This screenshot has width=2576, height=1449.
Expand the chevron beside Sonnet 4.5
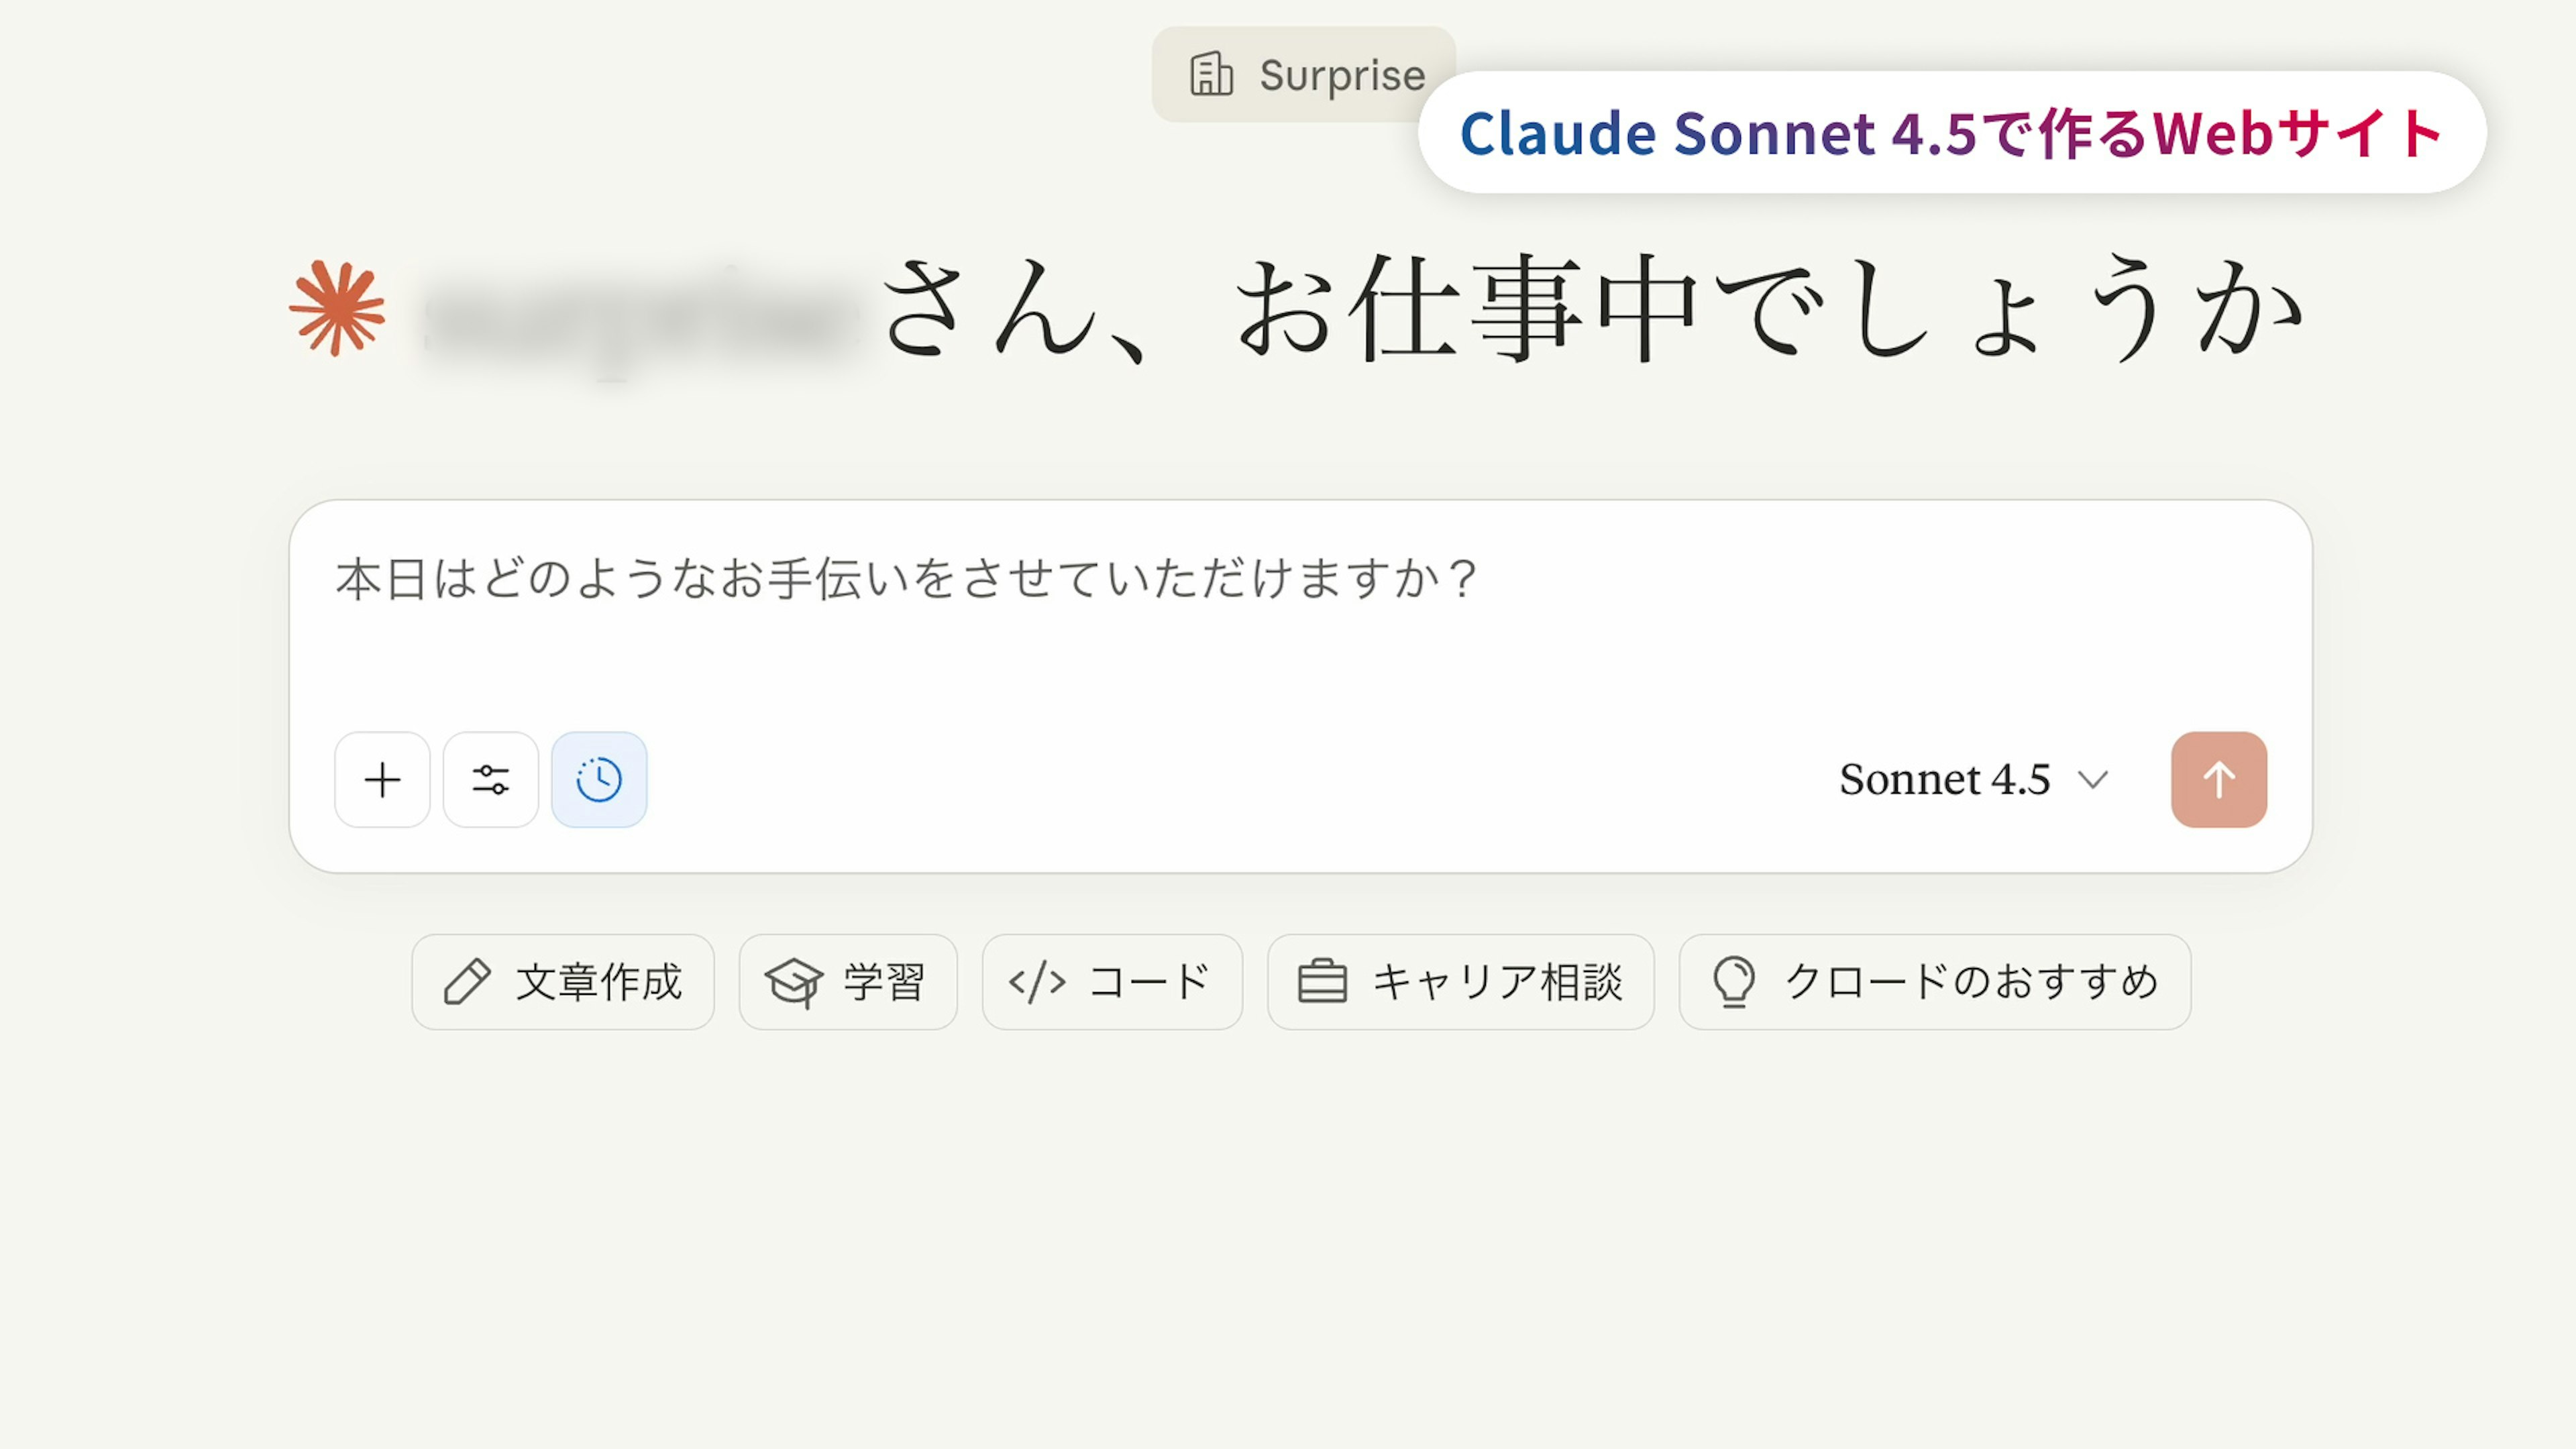tap(2093, 780)
